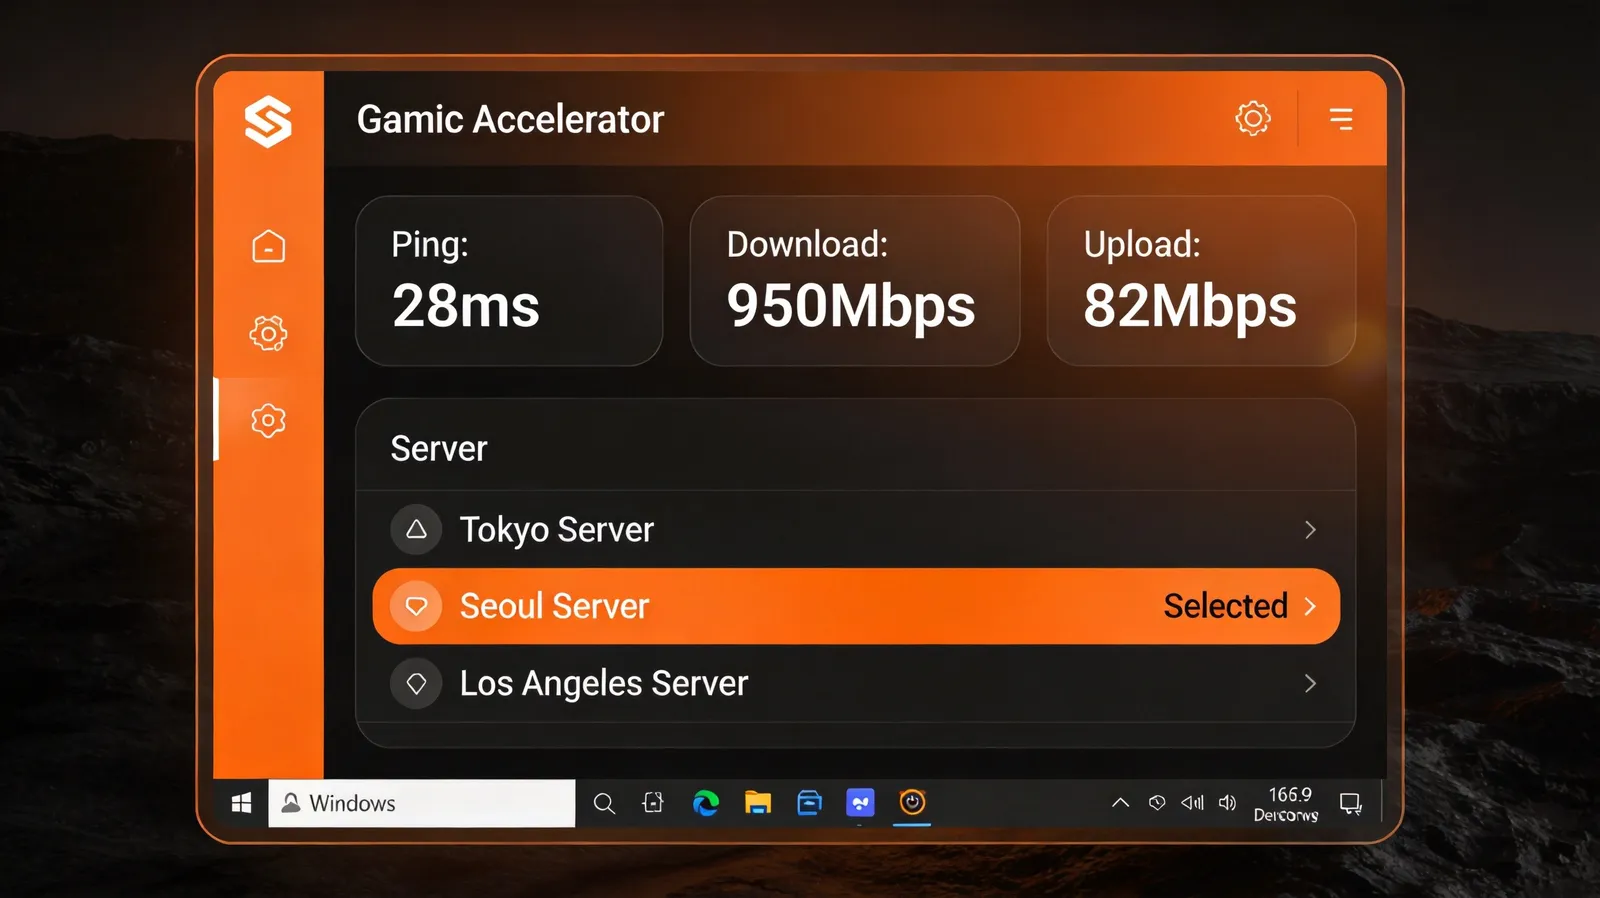Screen dimensions: 1600x898
Task: Open the accelerator app taskbar icon
Action: point(912,802)
